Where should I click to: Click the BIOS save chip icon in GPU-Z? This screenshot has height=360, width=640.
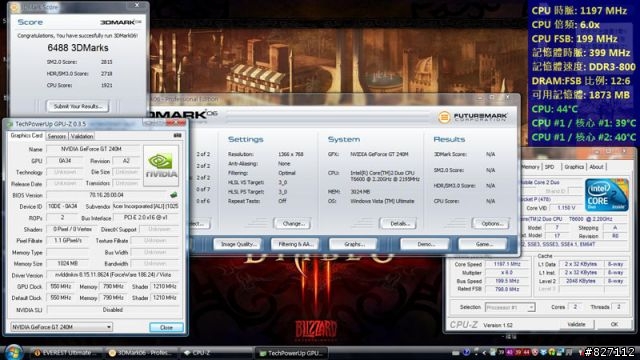173,195
